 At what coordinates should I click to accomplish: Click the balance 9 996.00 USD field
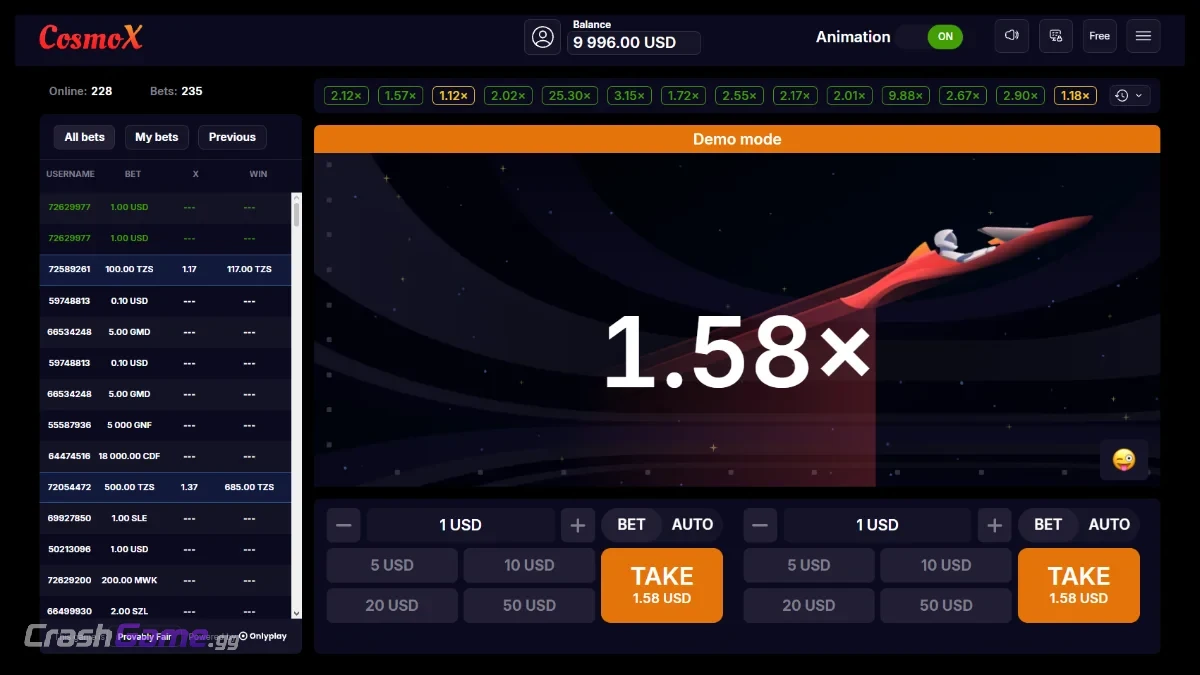[634, 42]
